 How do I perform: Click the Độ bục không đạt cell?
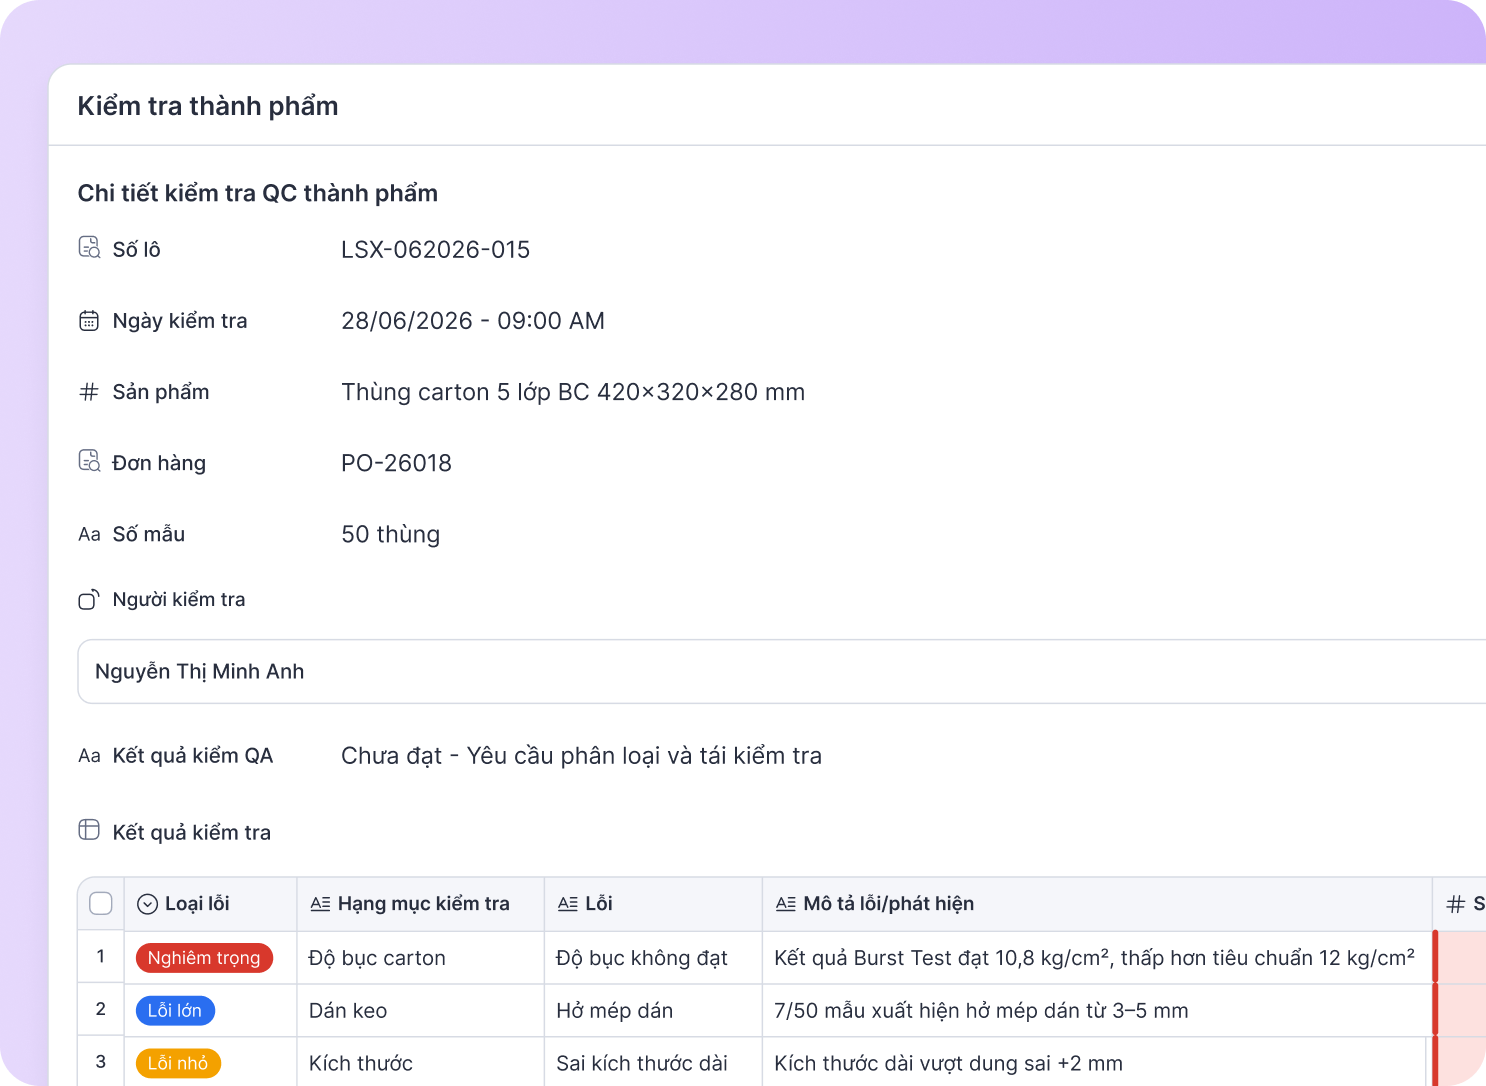[654, 958]
